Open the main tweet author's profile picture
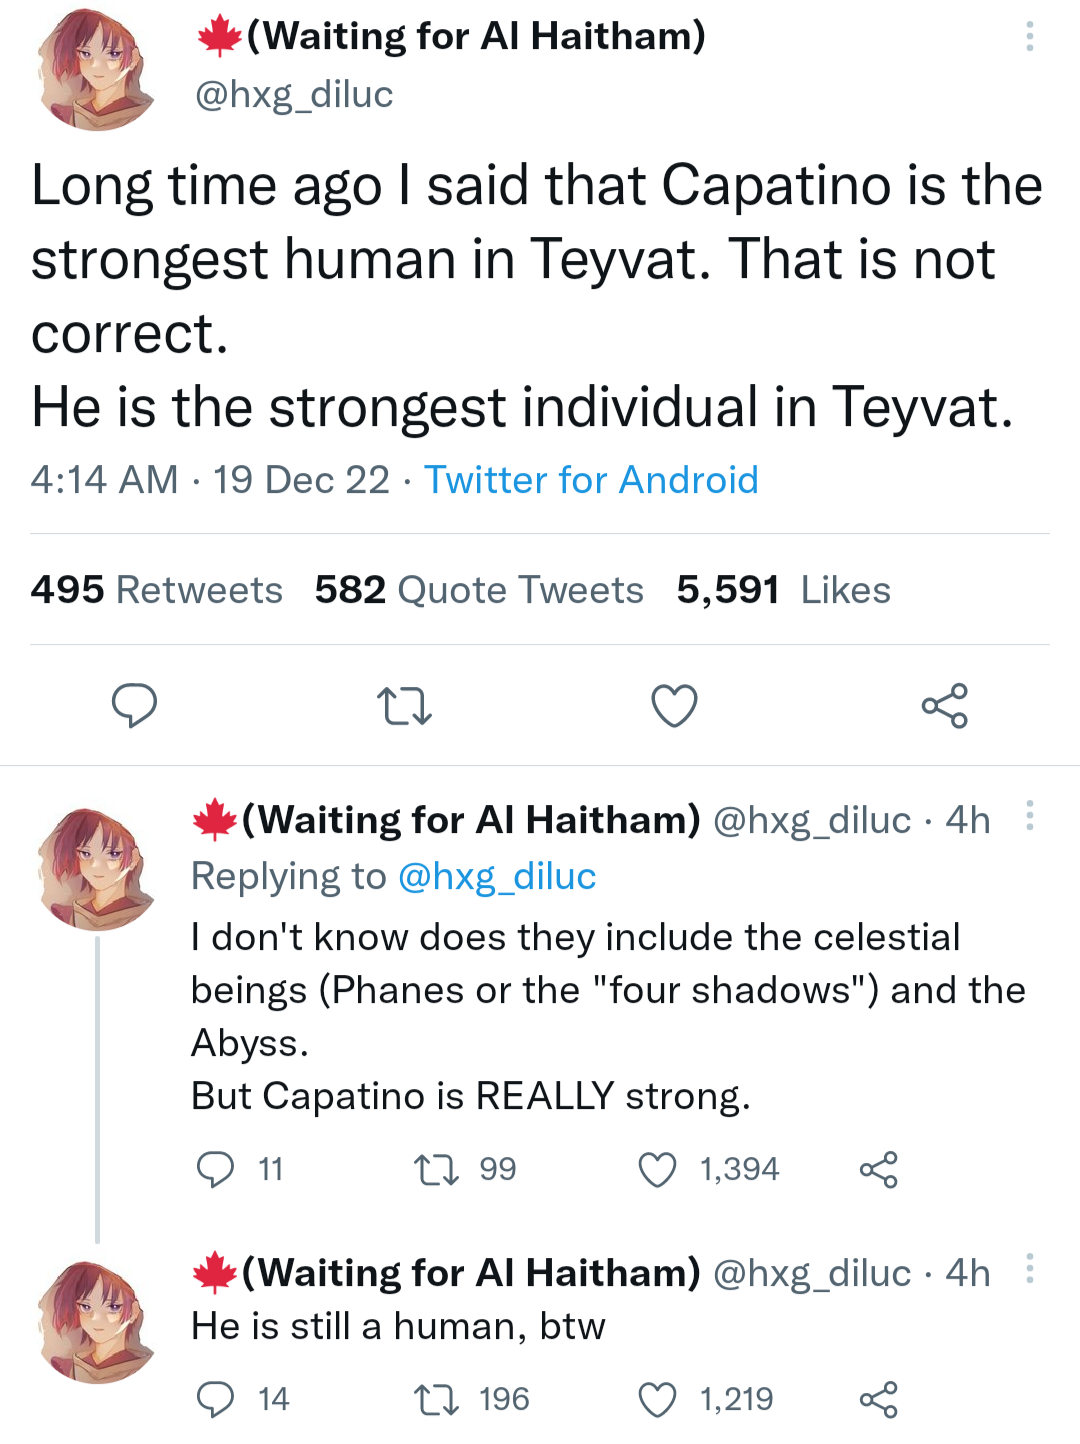Viewport: 1080px width, 1444px height. [x=96, y=70]
